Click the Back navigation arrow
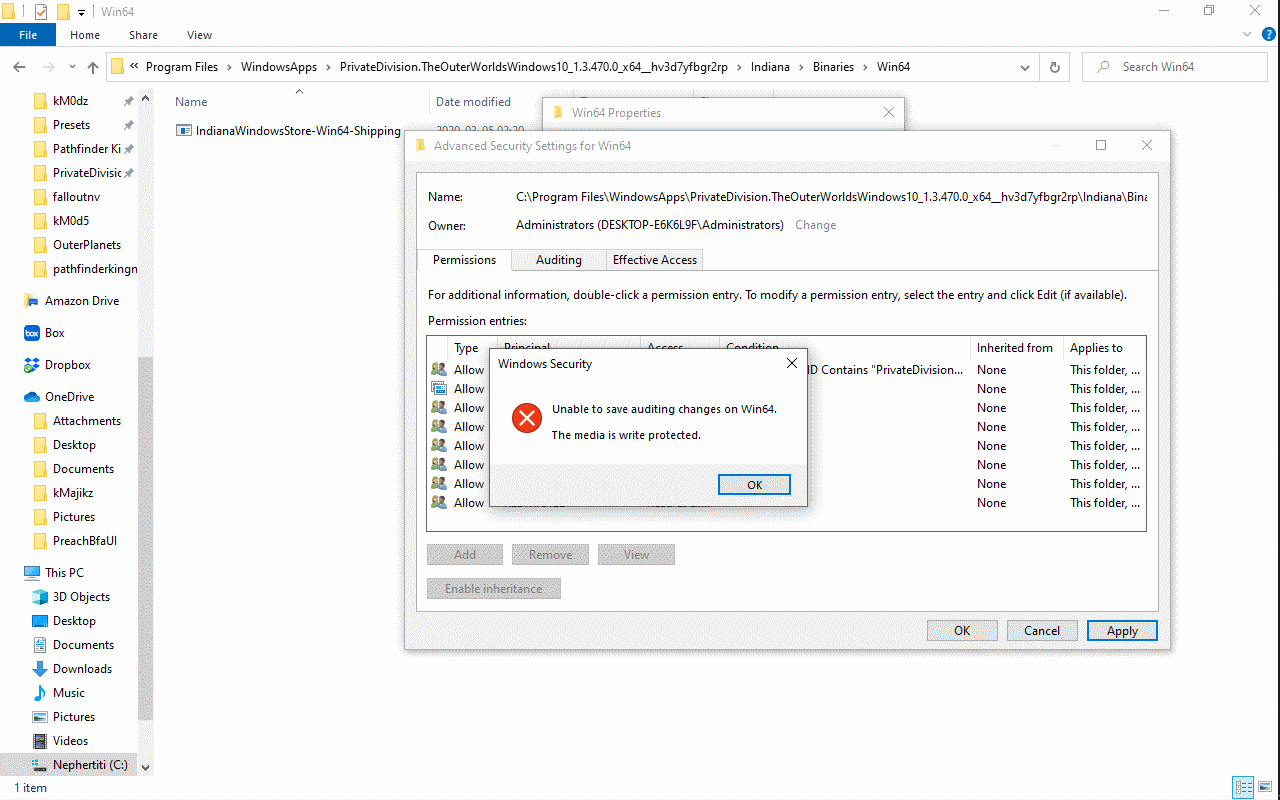1280x800 pixels. pyautogui.click(x=19, y=67)
